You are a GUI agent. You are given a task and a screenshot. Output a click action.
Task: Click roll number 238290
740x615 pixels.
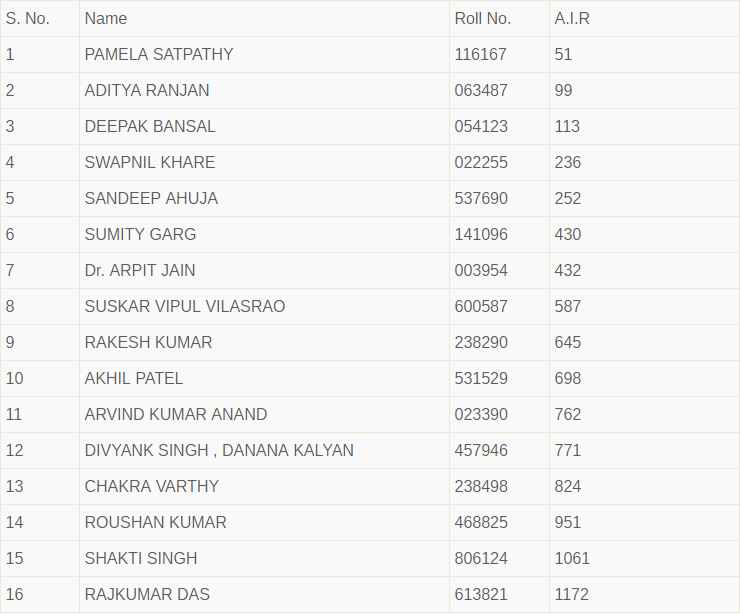(481, 342)
